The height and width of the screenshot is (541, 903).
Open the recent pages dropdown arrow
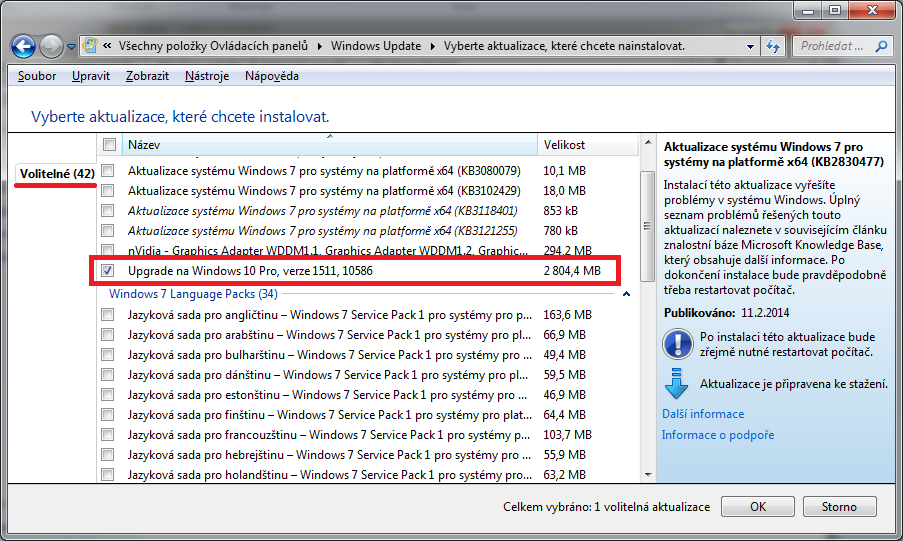point(72,47)
